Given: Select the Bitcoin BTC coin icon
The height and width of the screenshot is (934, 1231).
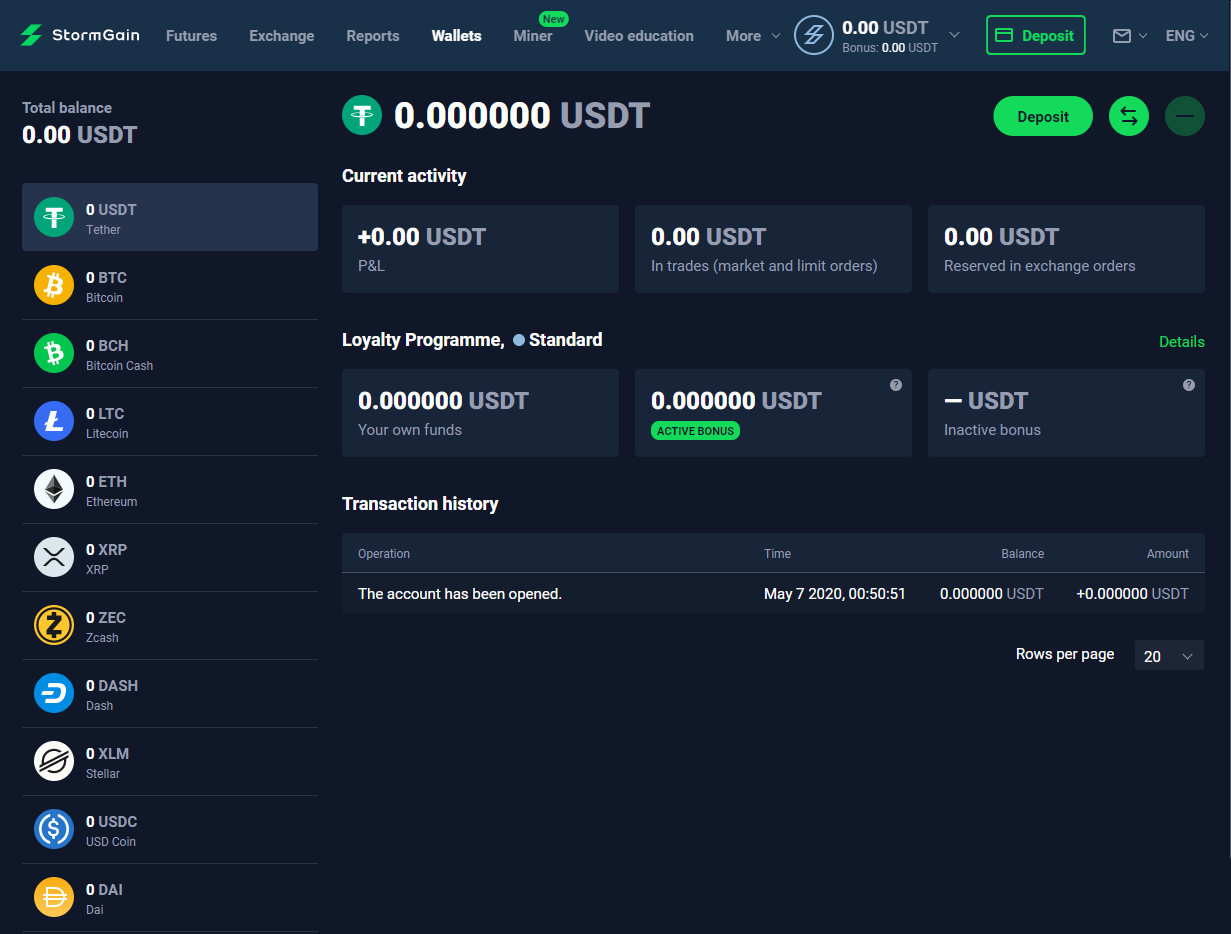Looking at the screenshot, I should pyautogui.click(x=54, y=285).
